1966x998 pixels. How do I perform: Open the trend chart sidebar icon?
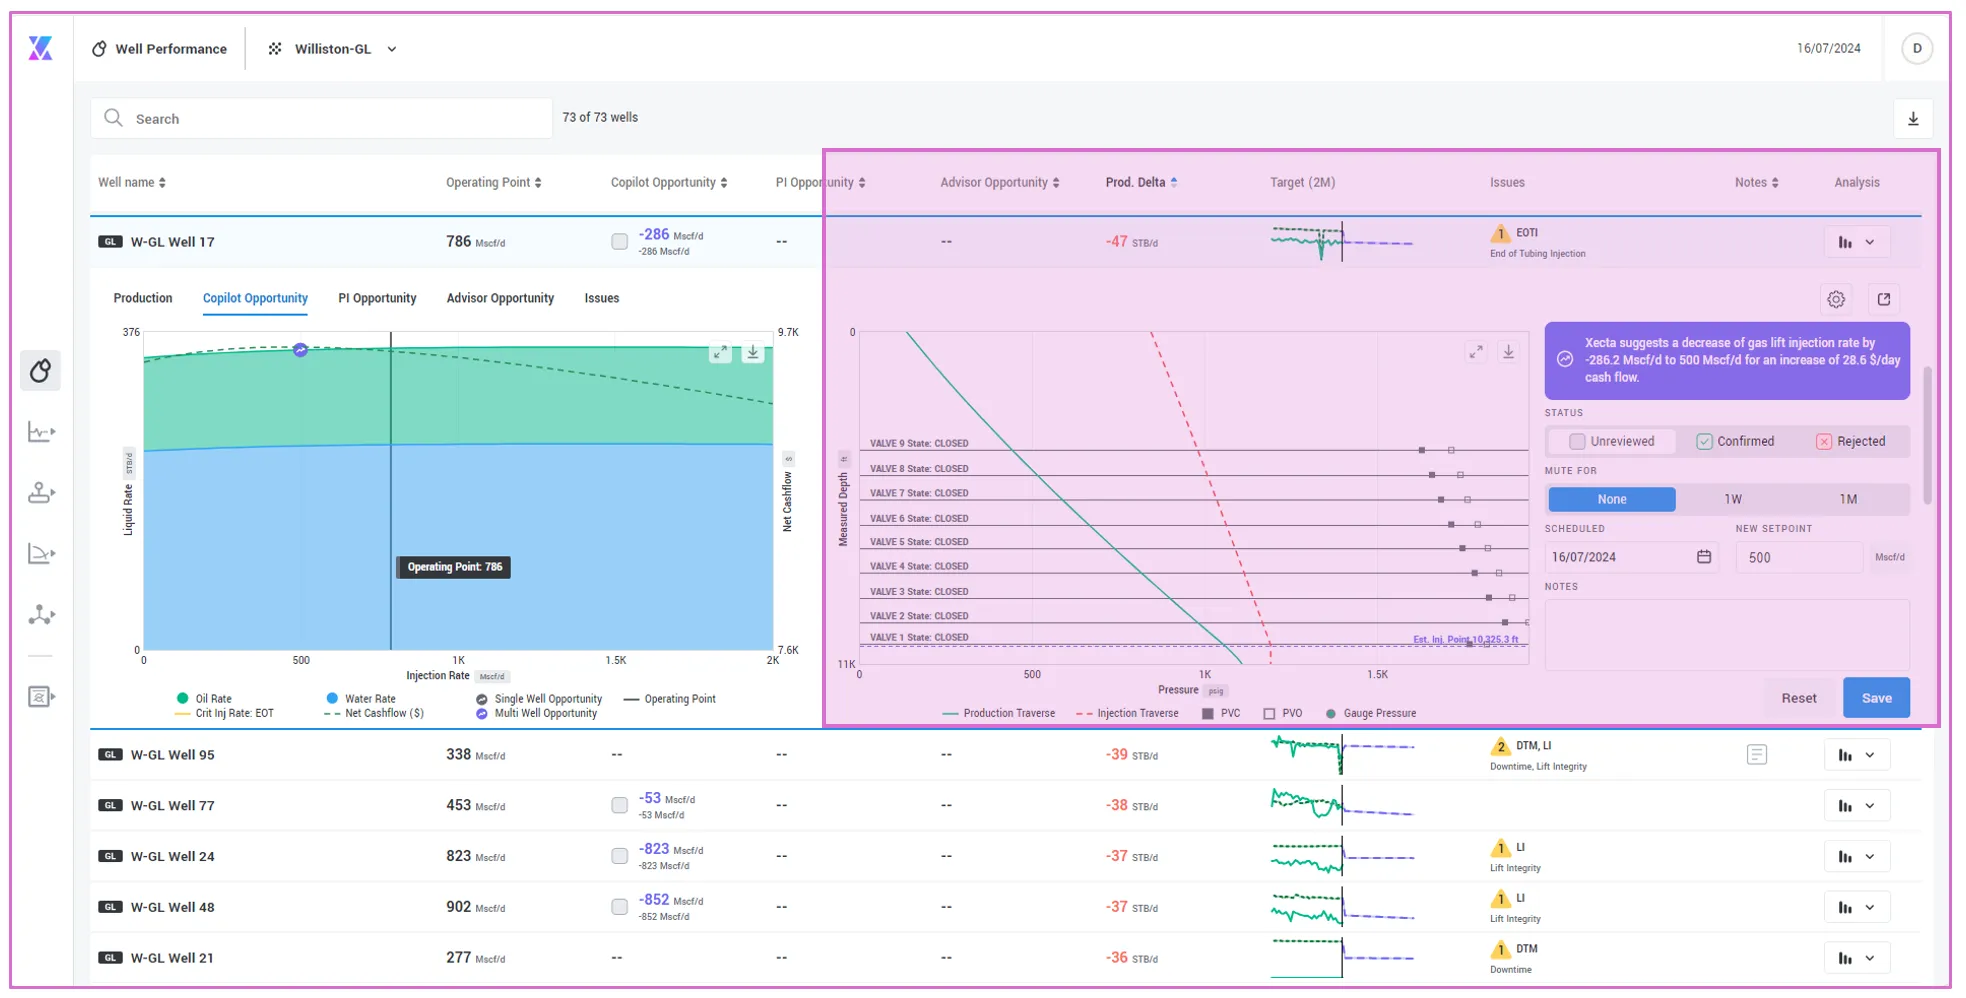(x=40, y=432)
